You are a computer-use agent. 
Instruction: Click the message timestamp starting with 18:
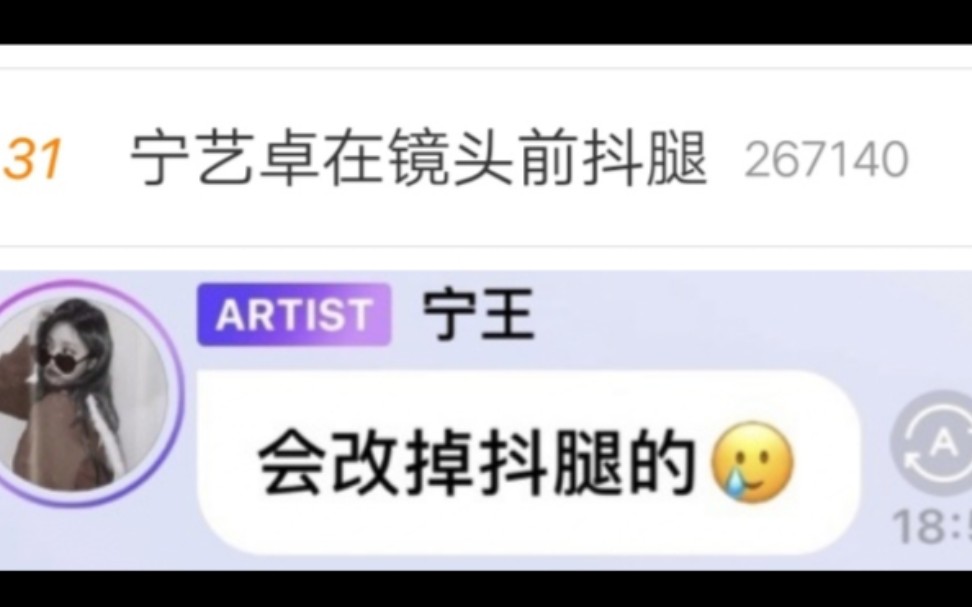click(932, 527)
